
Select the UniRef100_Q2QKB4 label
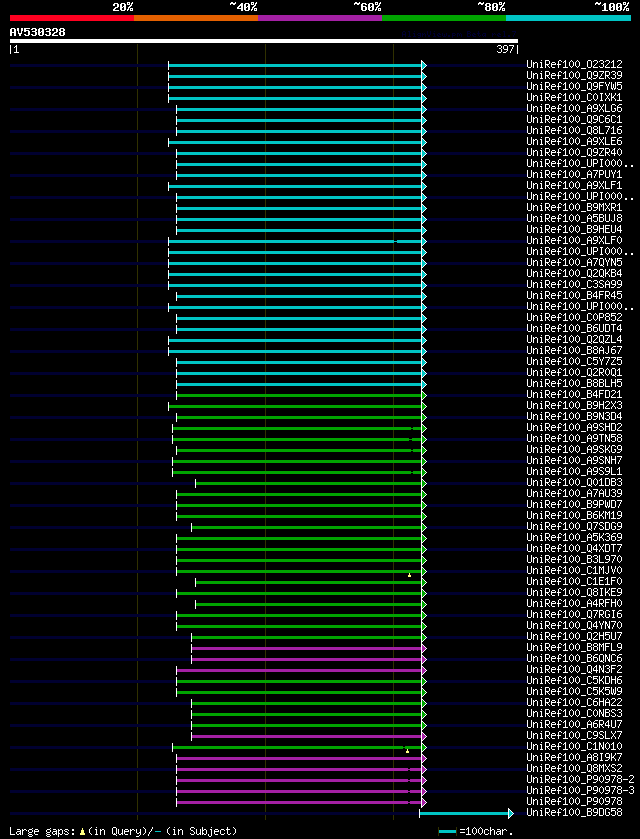[x=574, y=273]
